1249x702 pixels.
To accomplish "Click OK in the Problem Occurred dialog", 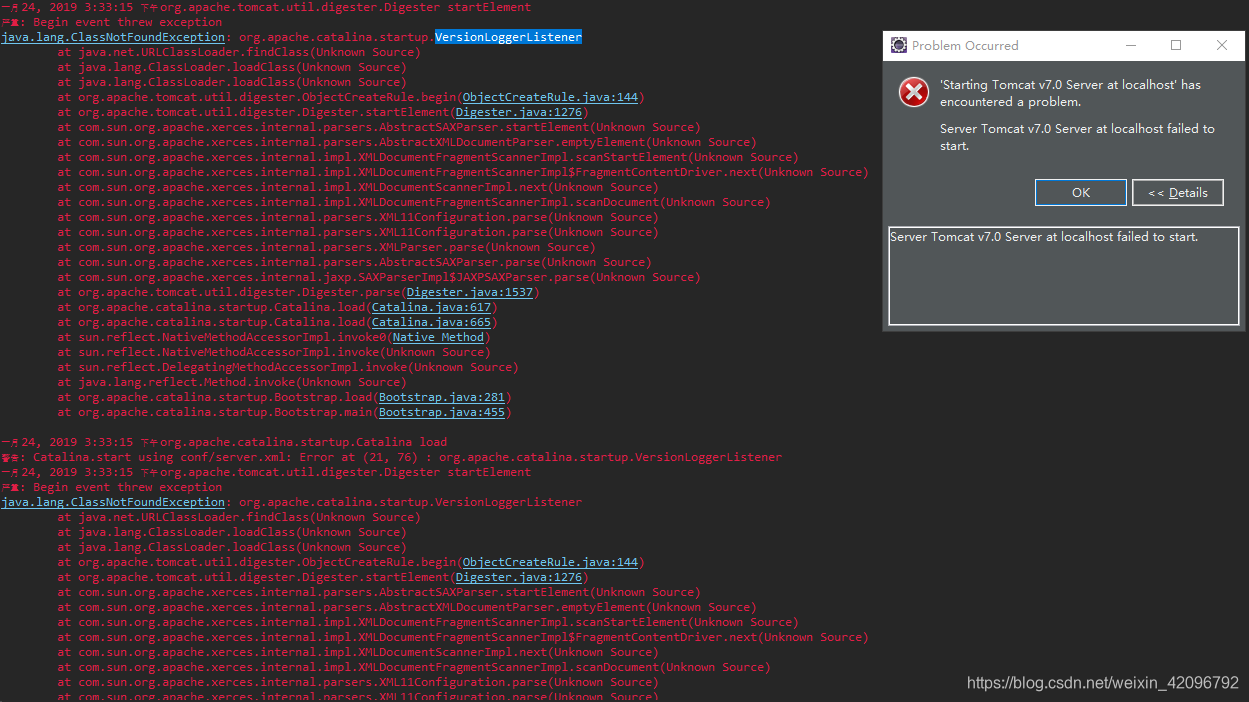I will [x=1080, y=193].
